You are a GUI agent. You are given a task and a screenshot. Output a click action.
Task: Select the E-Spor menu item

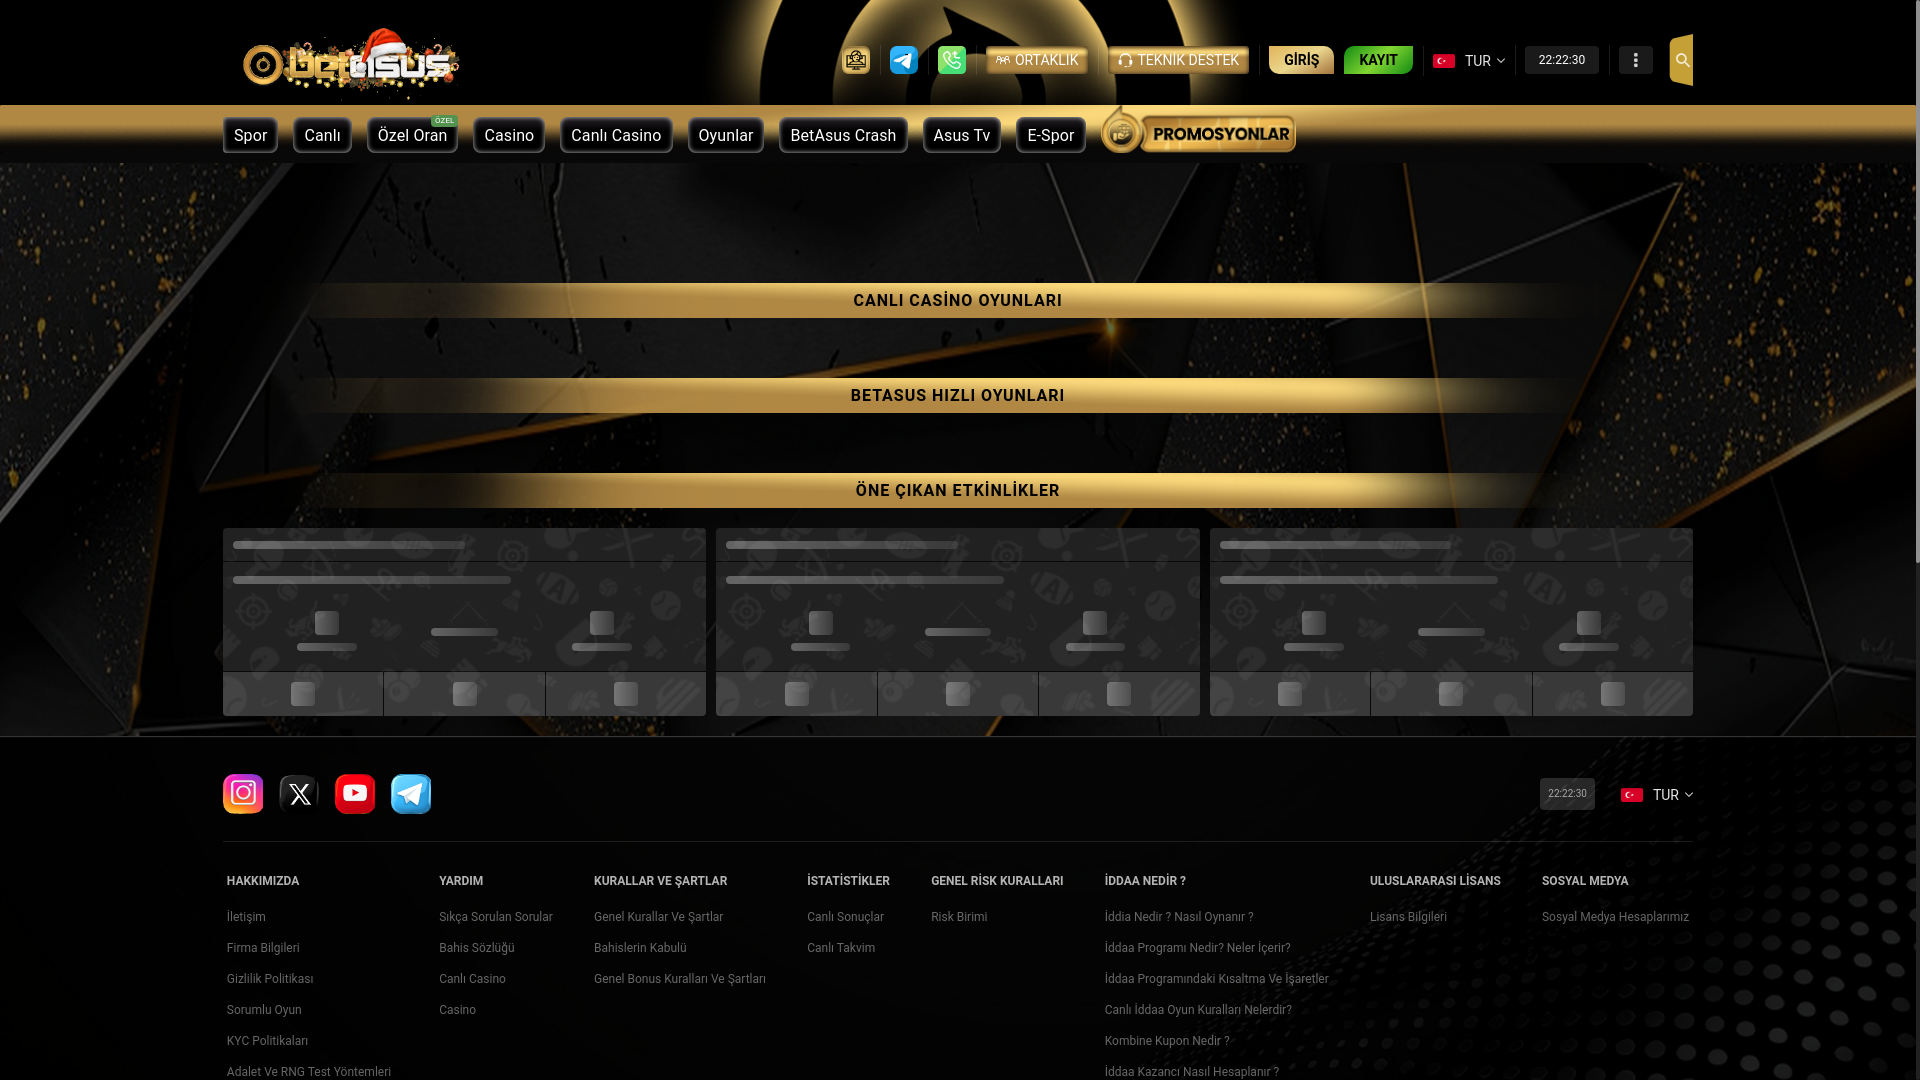click(x=1051, y=135)
